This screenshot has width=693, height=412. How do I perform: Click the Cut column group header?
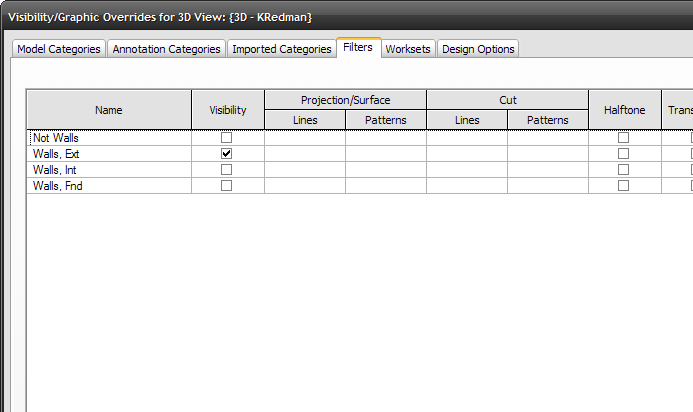[x=507, y=100]
